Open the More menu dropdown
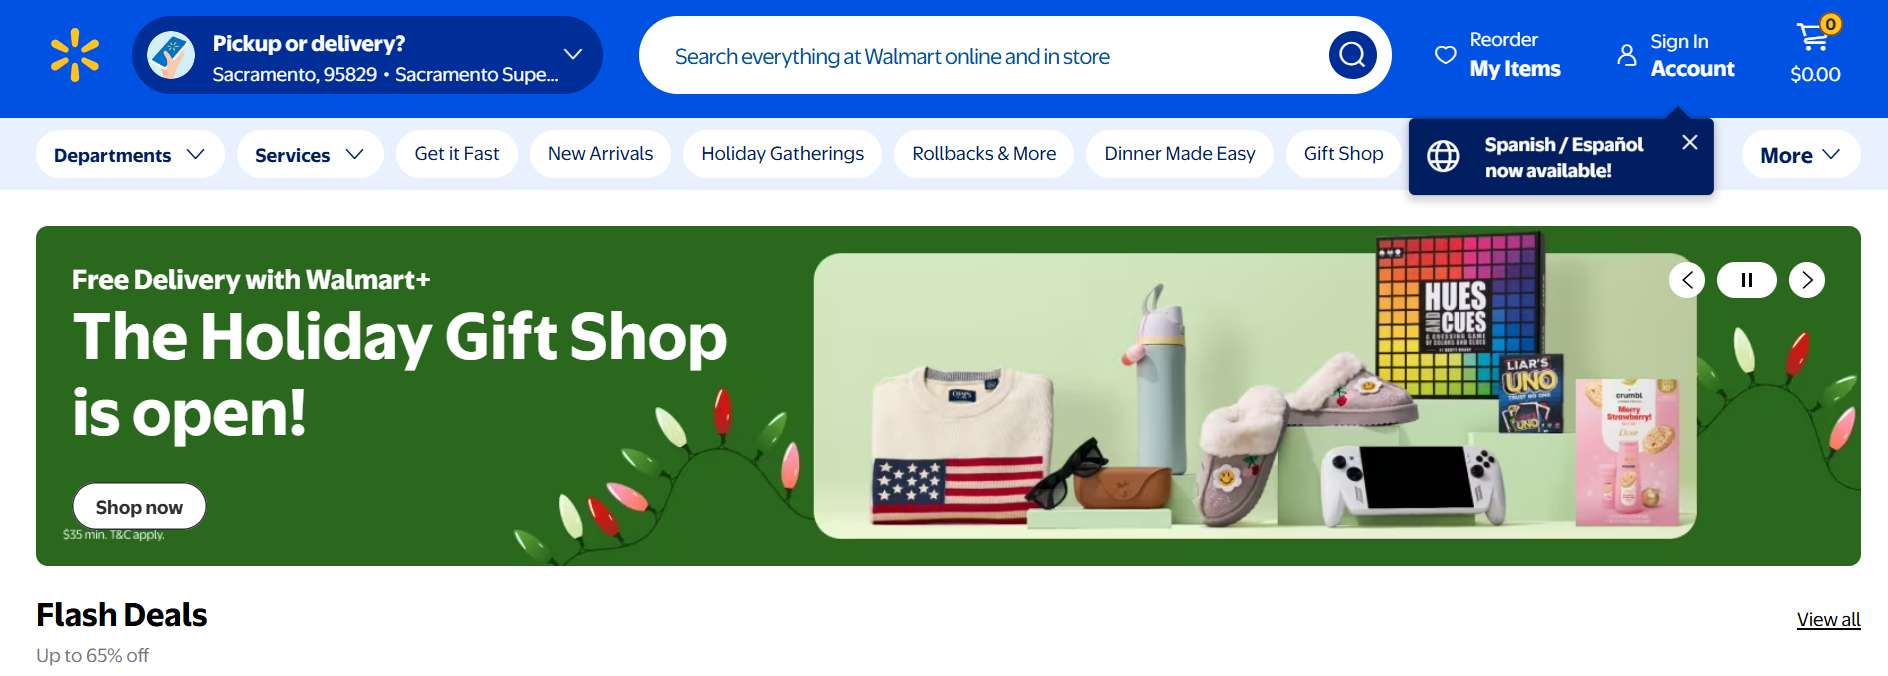The image size is (1888, 676). [x=1801, y=155]
